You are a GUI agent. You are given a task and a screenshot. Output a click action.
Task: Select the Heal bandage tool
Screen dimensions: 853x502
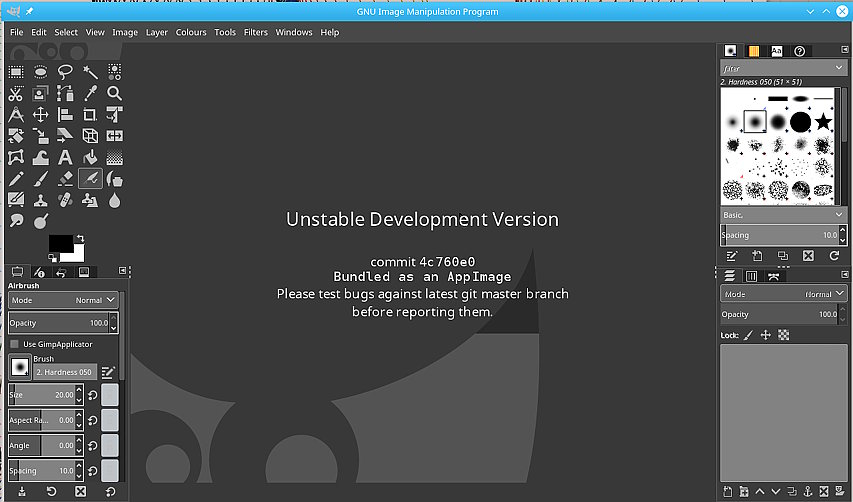pyautogui.click(x=65, y=201)
